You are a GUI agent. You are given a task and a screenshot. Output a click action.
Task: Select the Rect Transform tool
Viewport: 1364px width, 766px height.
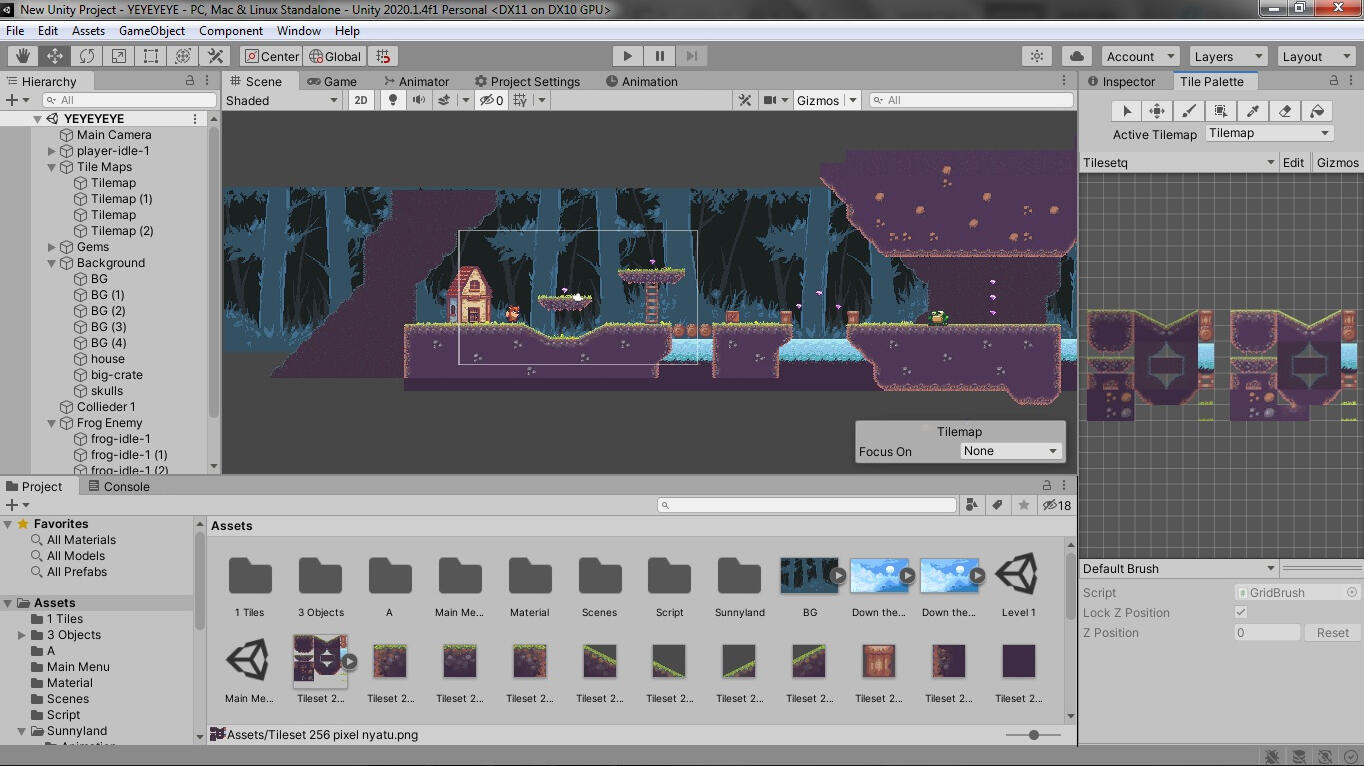tap(151, 56)
